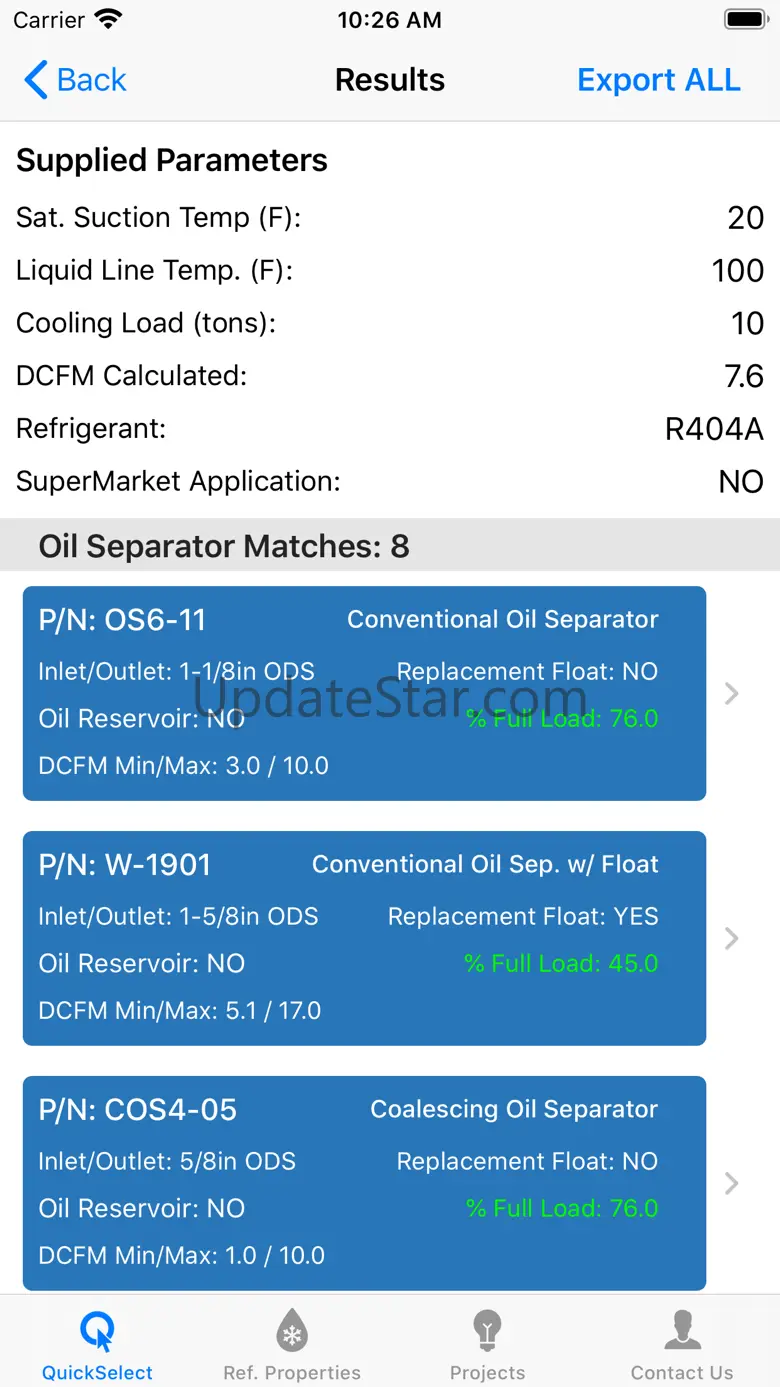Open the W-1901 Oil Sep. w/ Float card
This screenshot has width=780, height=1387.
364,938
